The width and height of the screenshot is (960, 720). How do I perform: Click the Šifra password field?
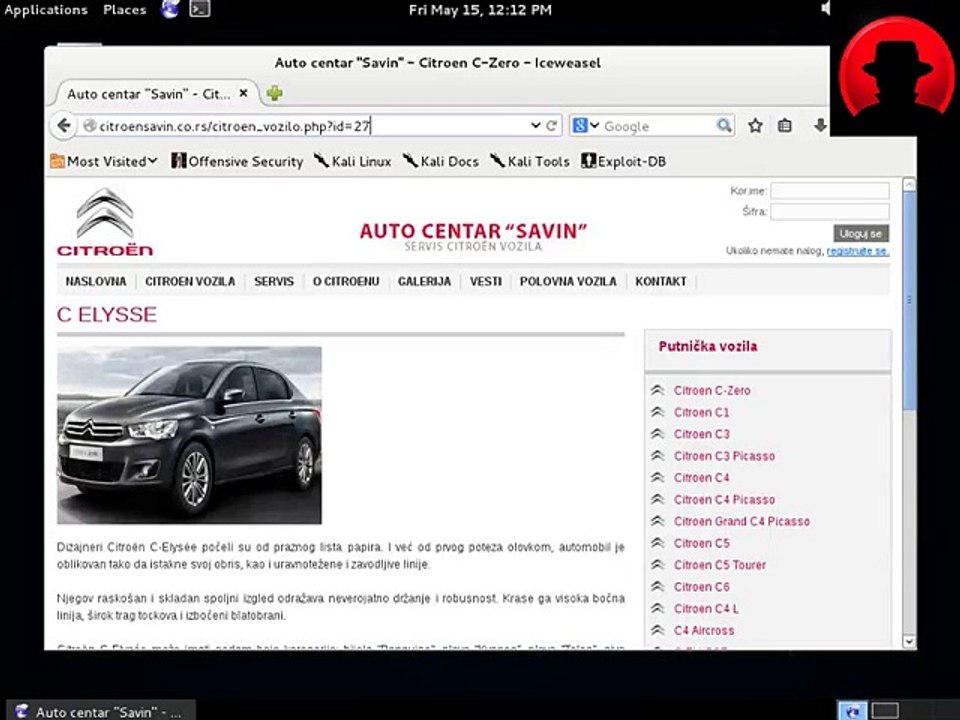coord(830,211)
